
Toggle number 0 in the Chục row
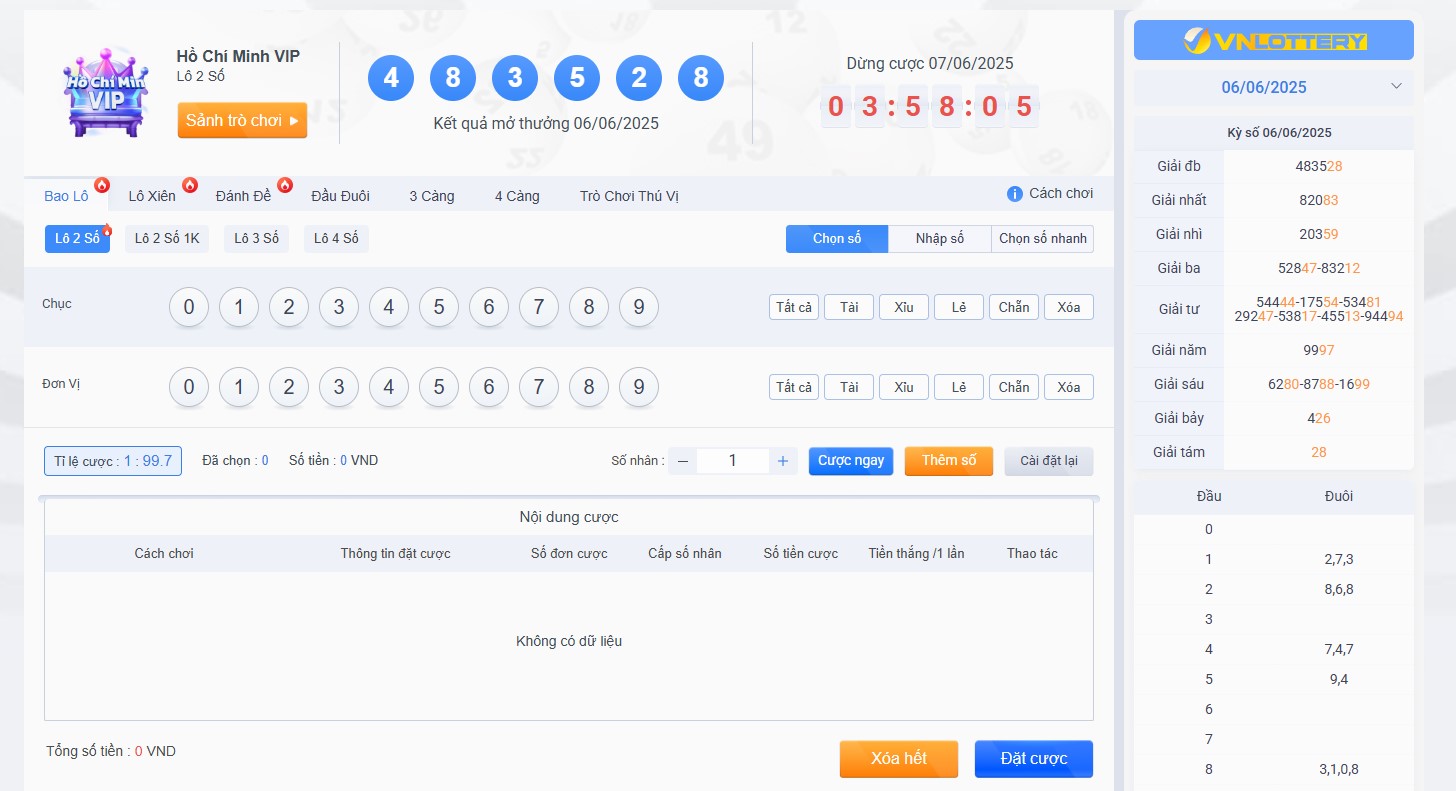[189, 307]
